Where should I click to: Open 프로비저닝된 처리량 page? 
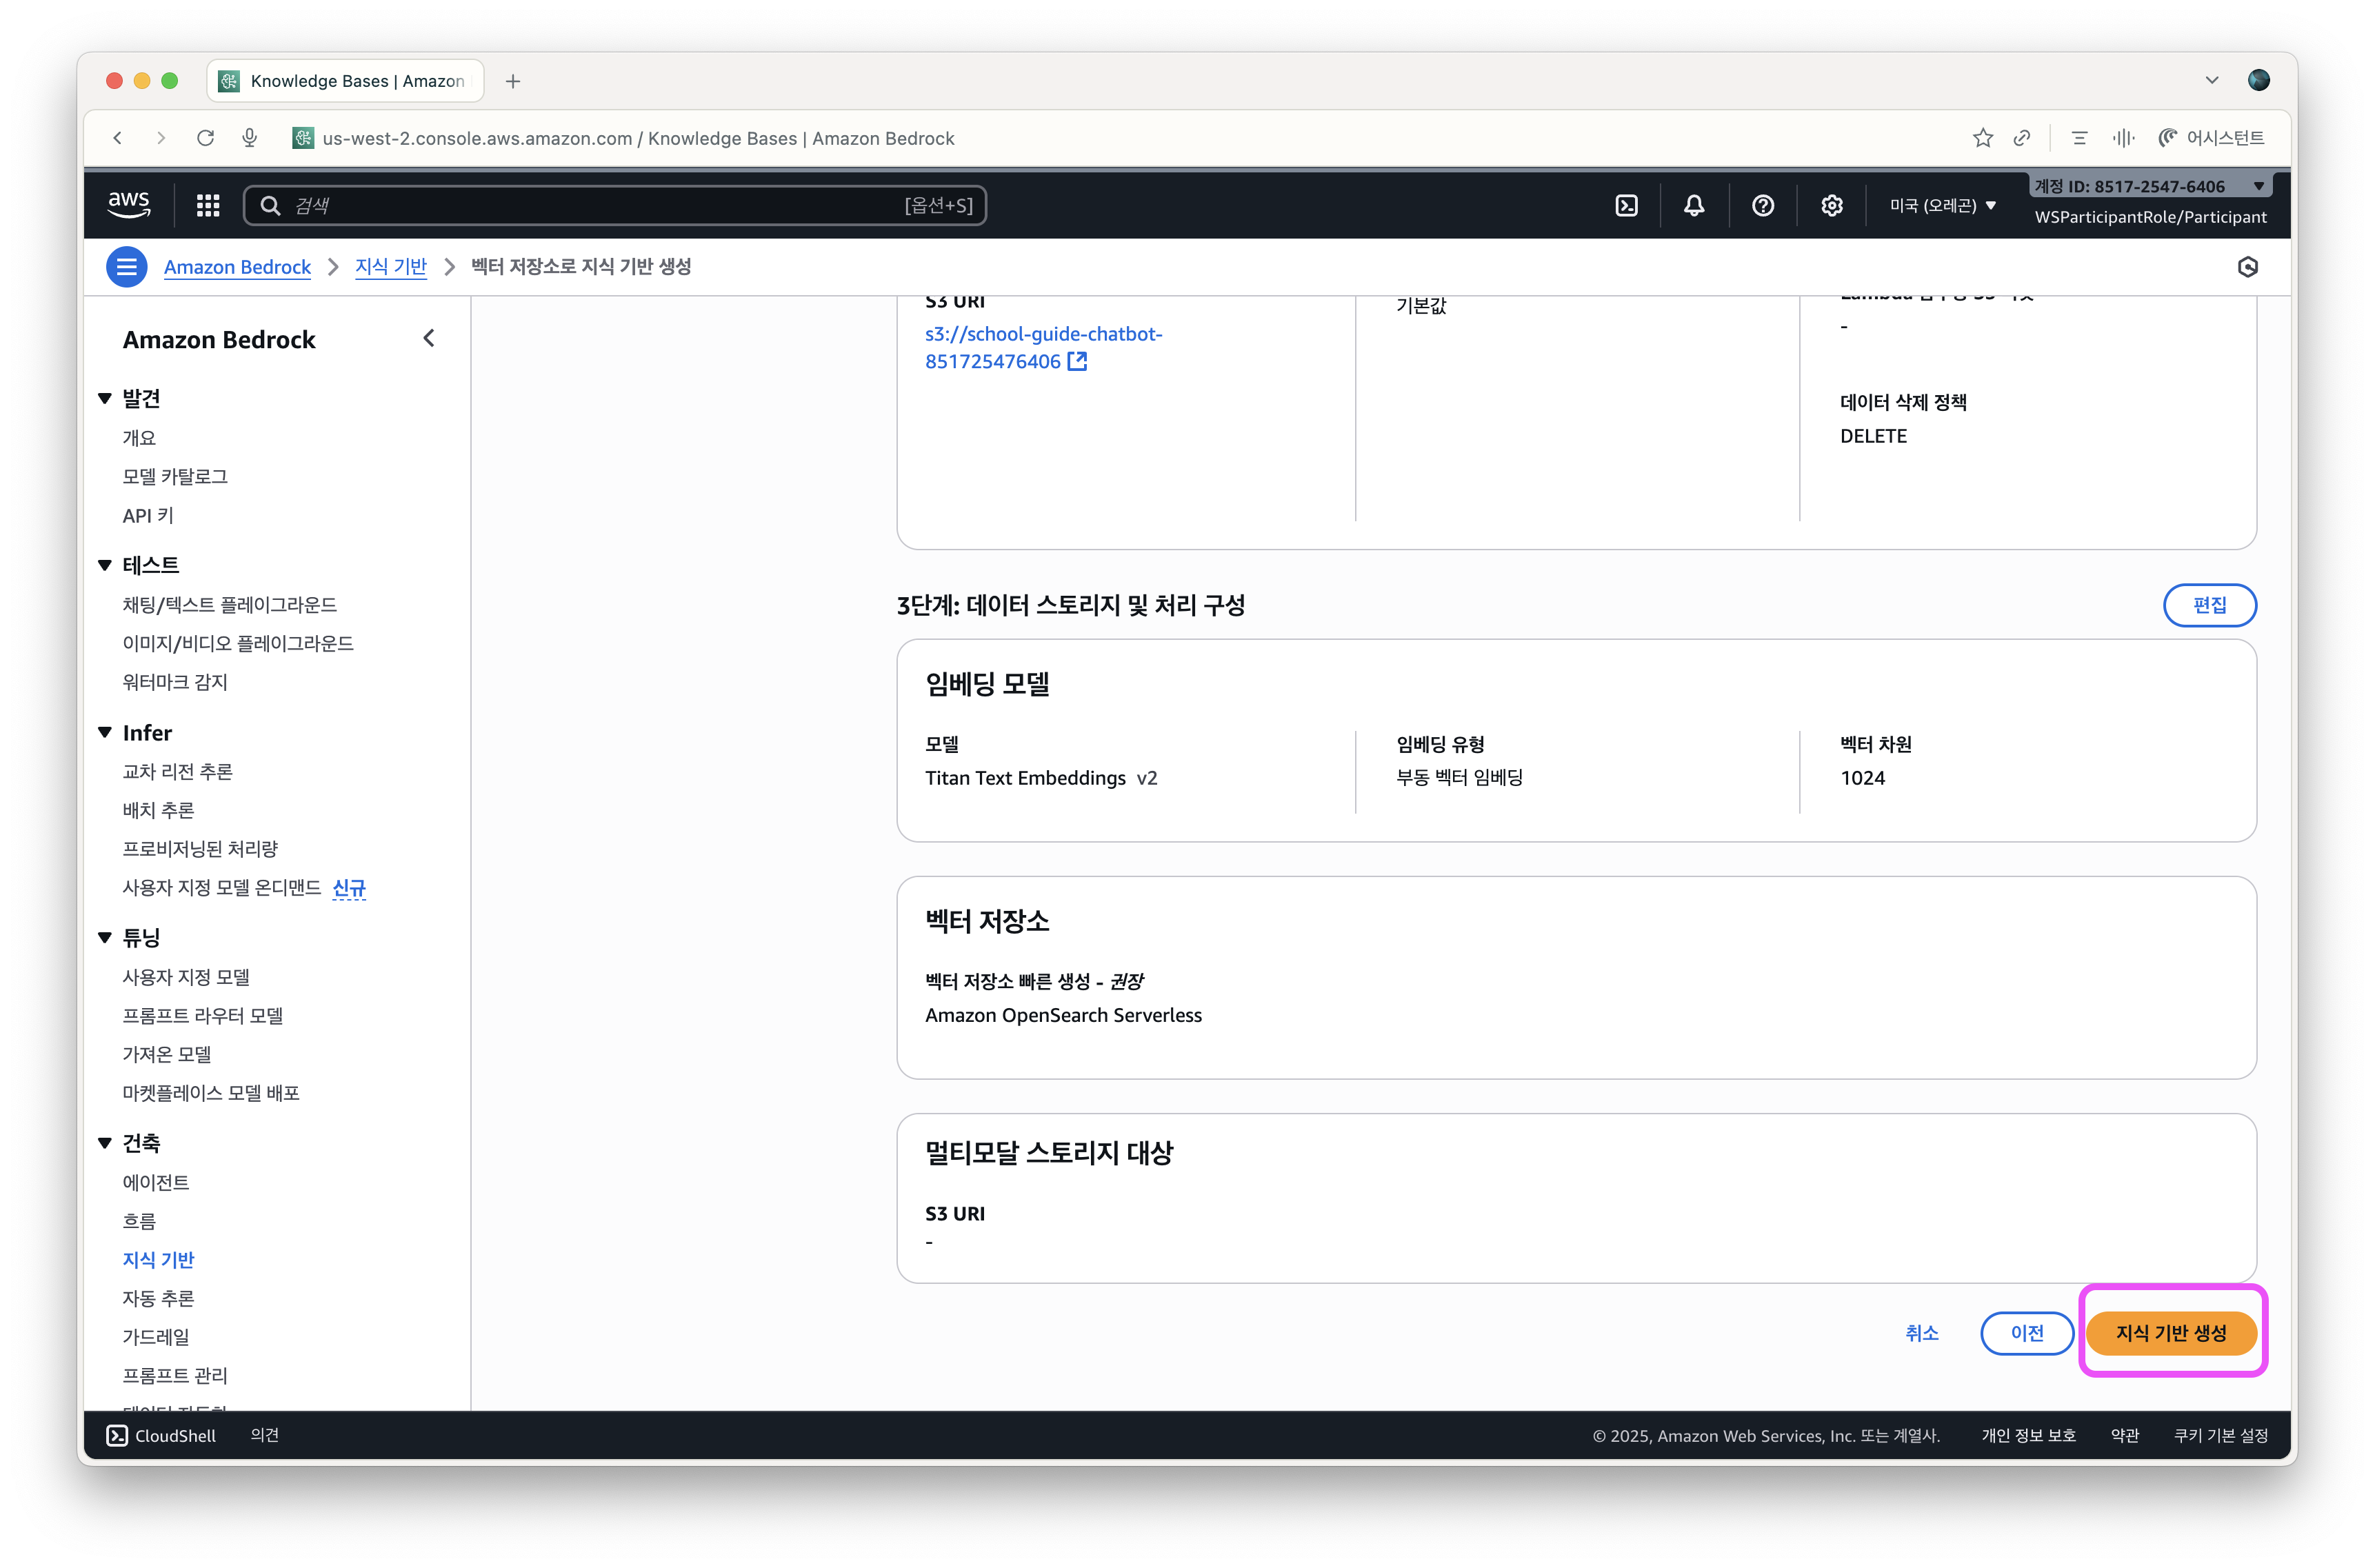coord(200,848)
